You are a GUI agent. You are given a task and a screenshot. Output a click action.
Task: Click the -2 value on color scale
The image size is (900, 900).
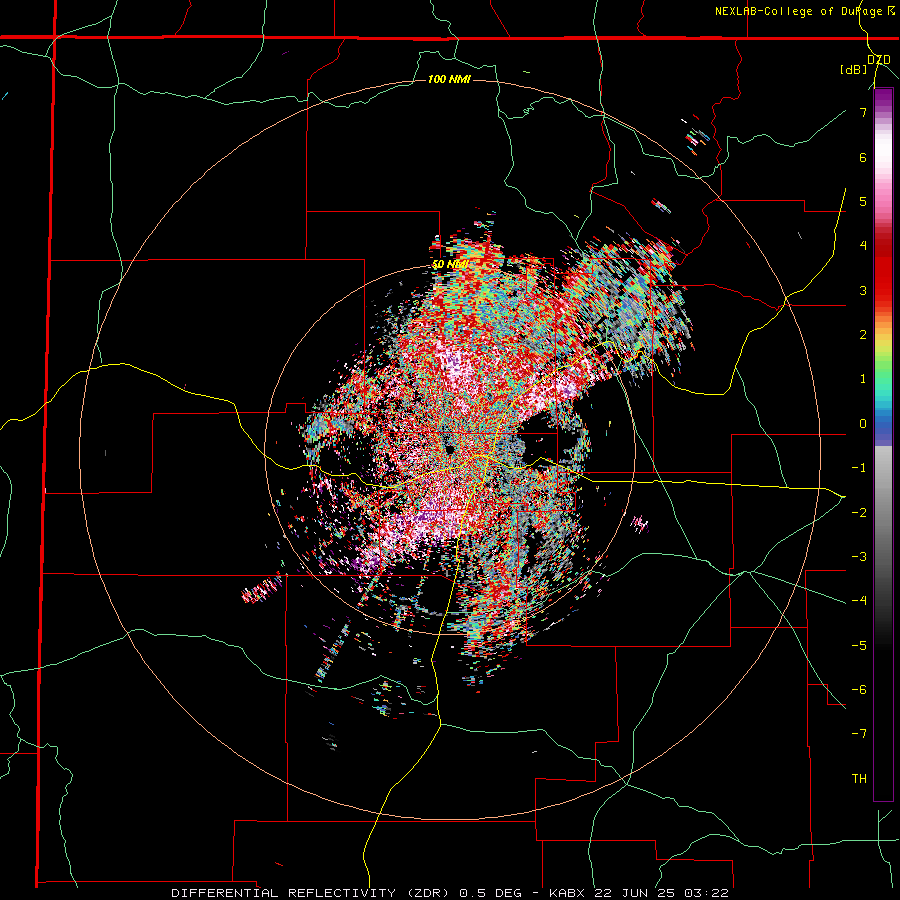(859, 512)
